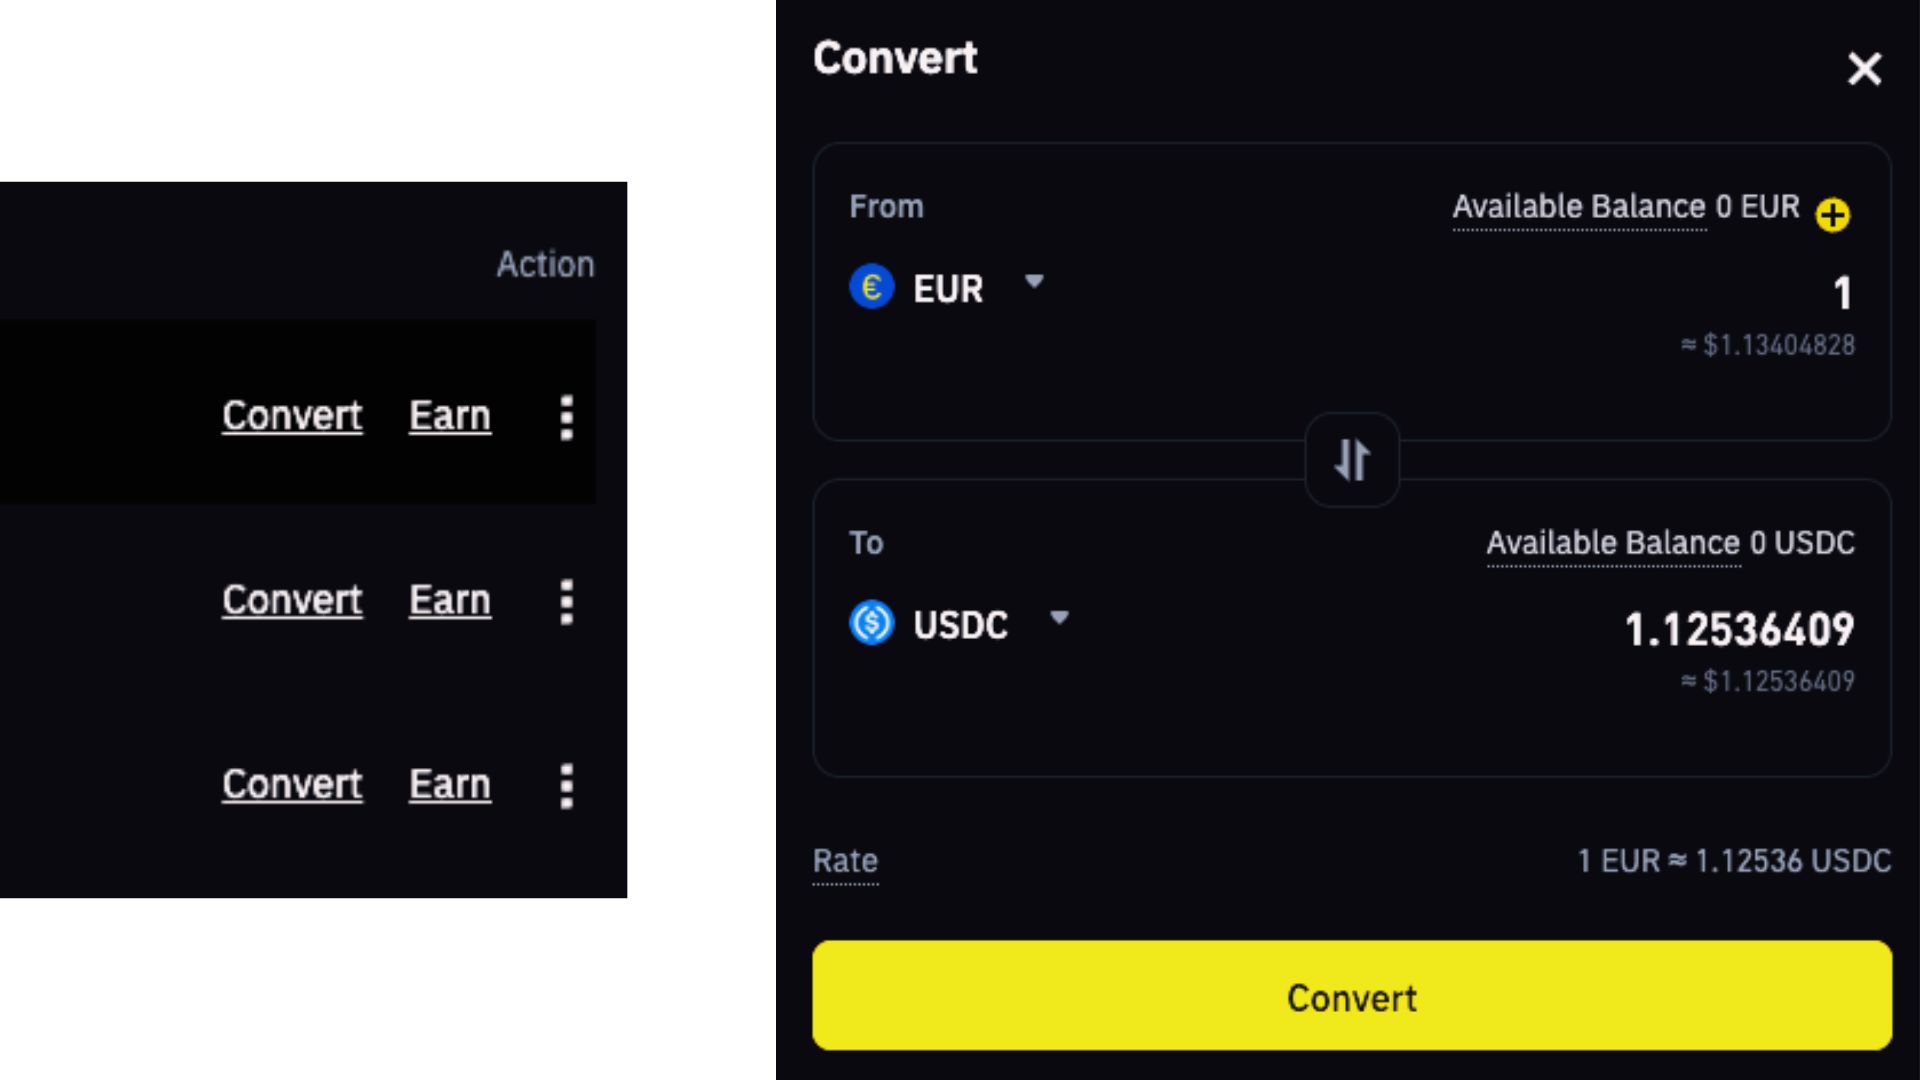Click the yellow plus add-funds icon
Viewport: 1920px width, 1080px height.
tap(1833, 215)
